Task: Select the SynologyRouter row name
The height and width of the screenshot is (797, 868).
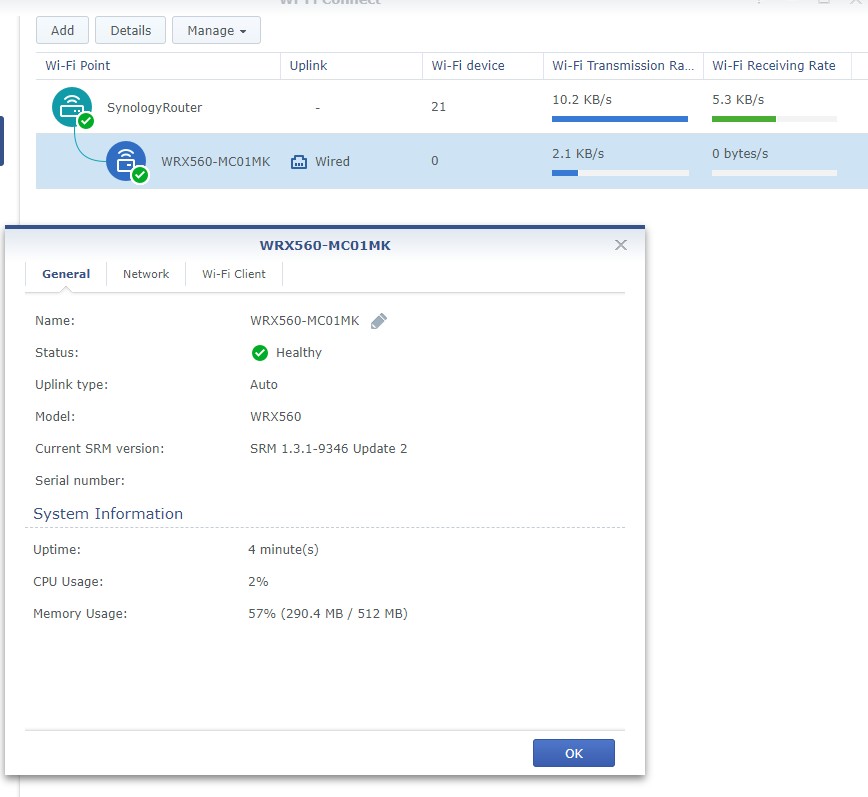Action: pyautogui.click(x=154, y=107)
